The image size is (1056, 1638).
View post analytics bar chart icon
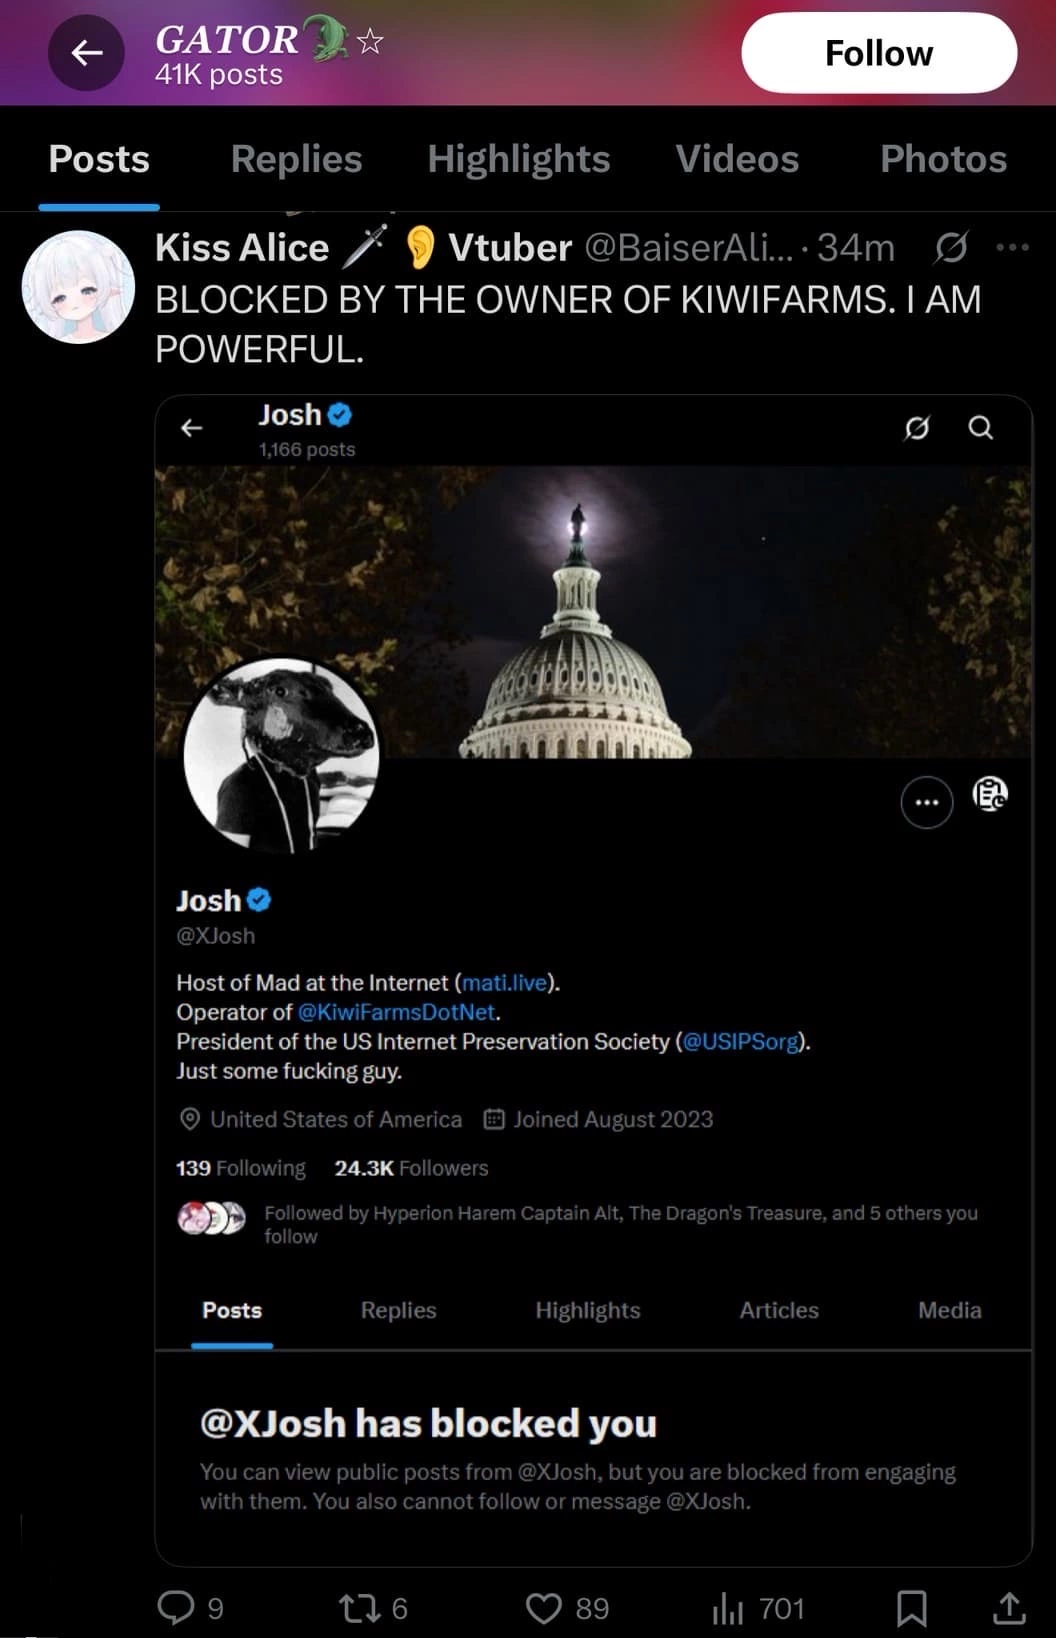pyautogui.click(x=728, y=1608)
